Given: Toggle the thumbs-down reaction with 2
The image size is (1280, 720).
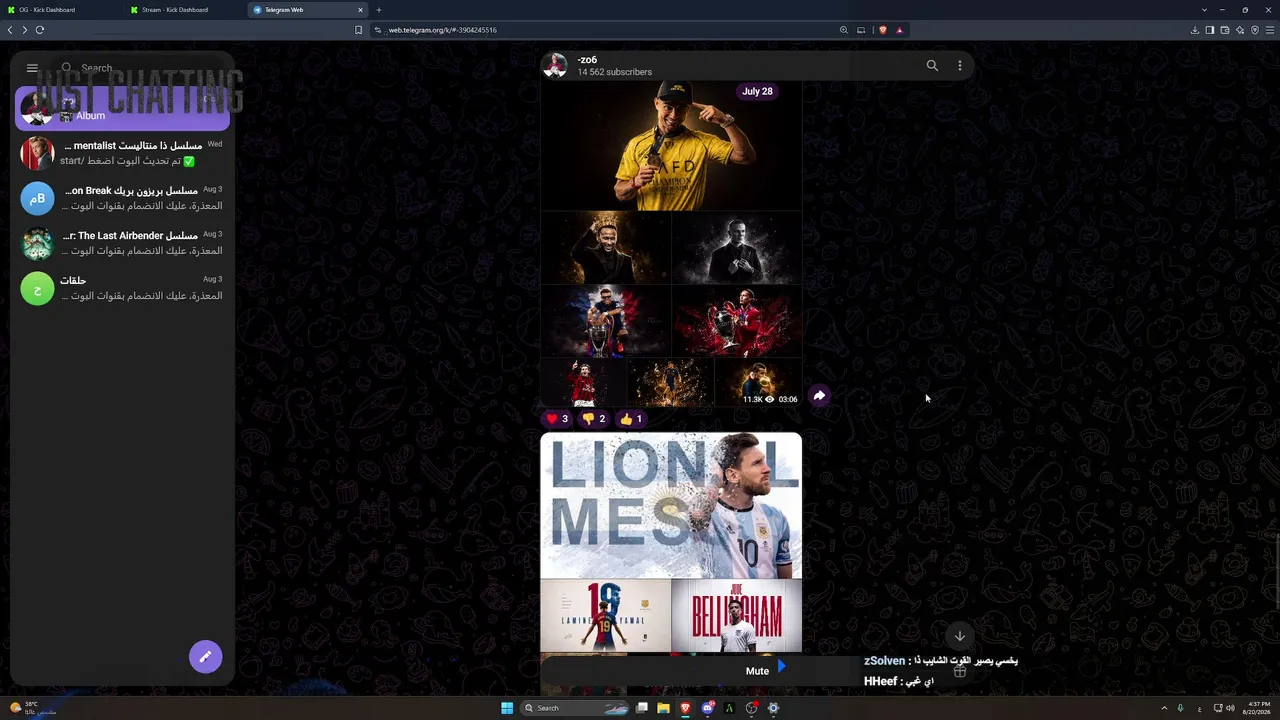Looking at the screenshot, I should click(x=594, y=419).
